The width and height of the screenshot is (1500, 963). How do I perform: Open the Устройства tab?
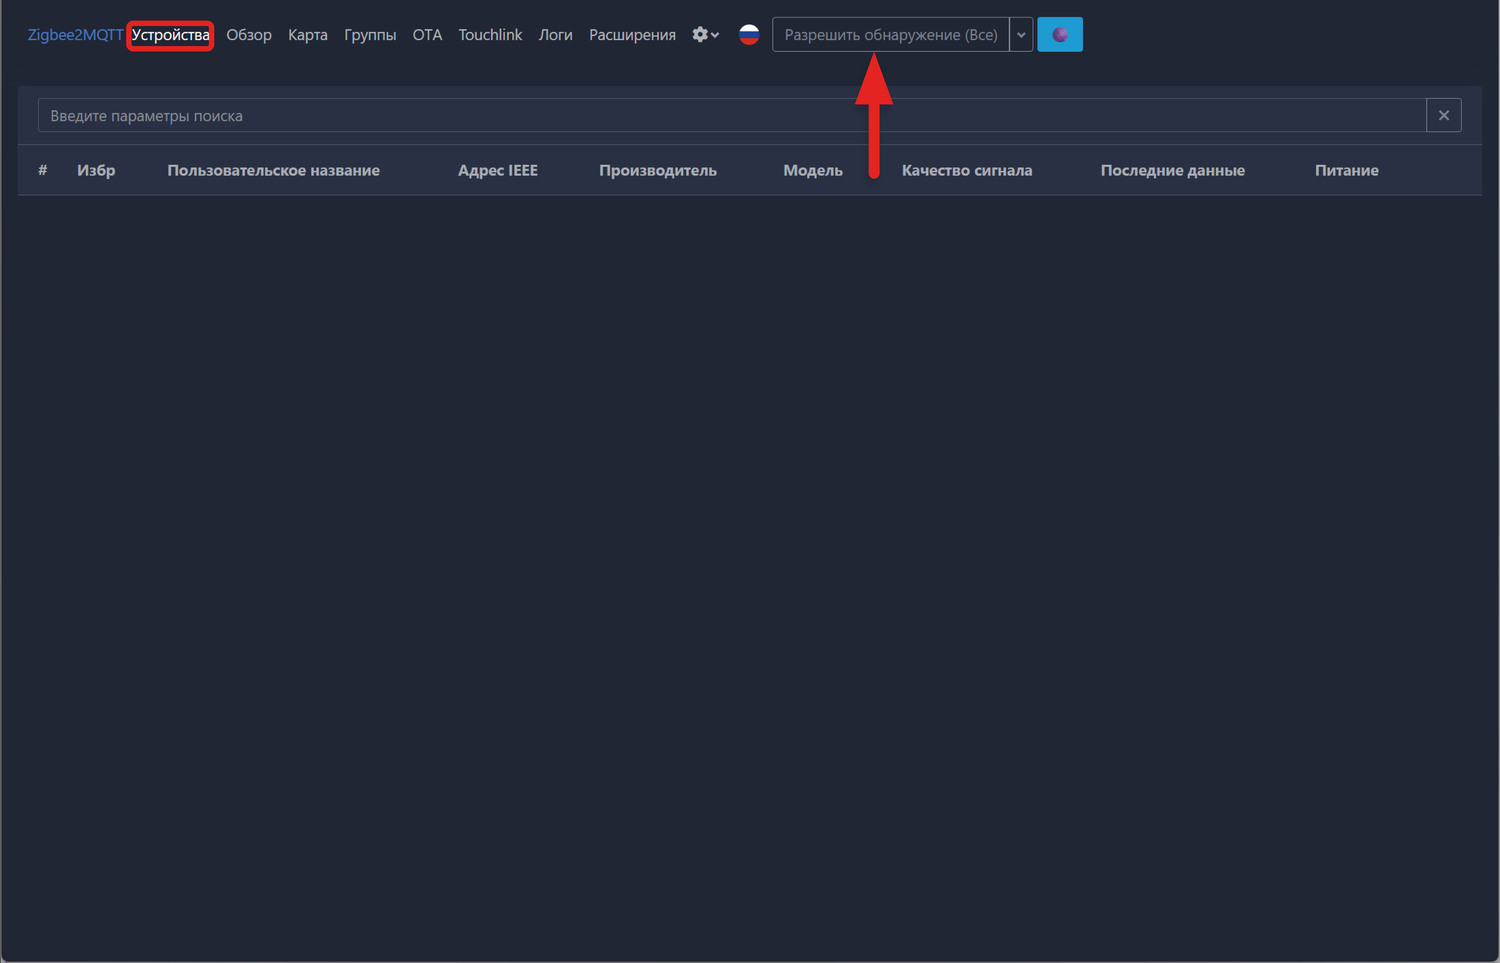171,35
